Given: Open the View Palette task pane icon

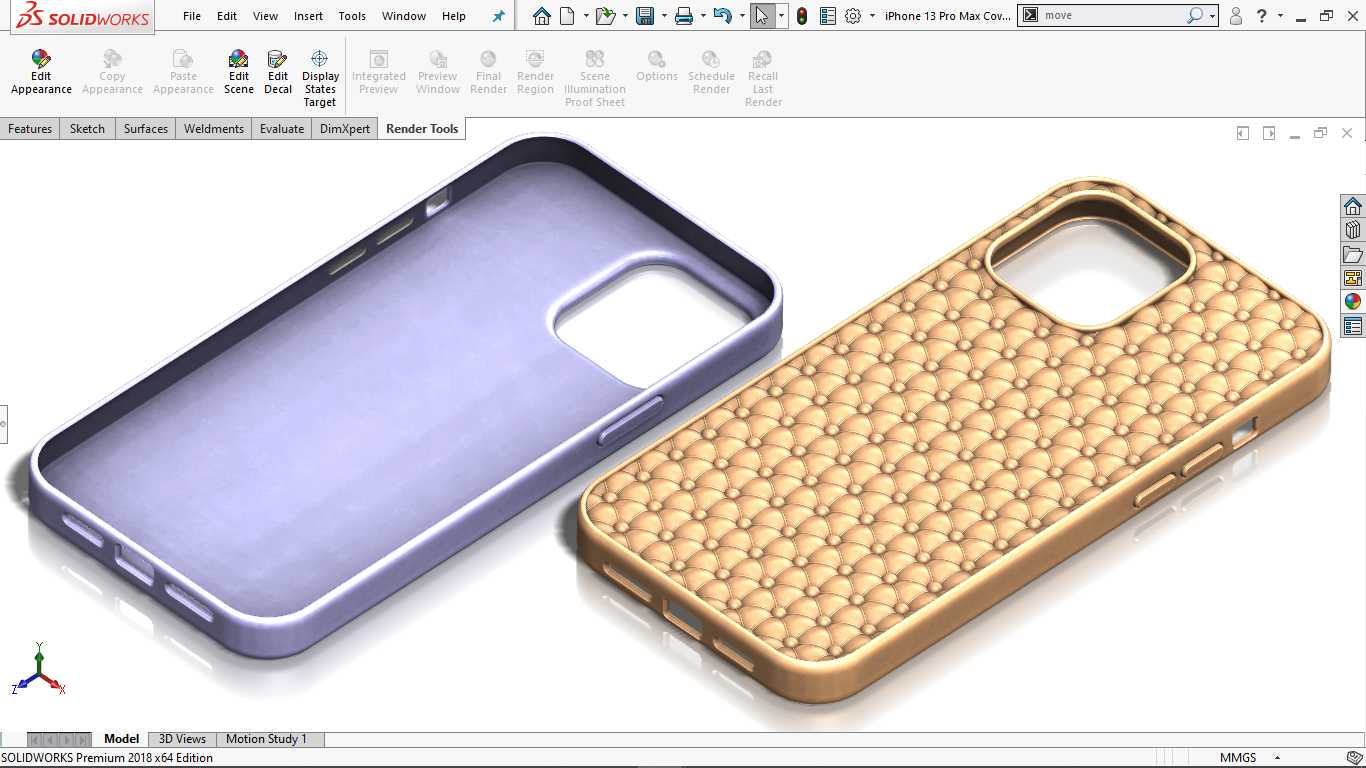Looking at the screenshot, I should 1353,278.
